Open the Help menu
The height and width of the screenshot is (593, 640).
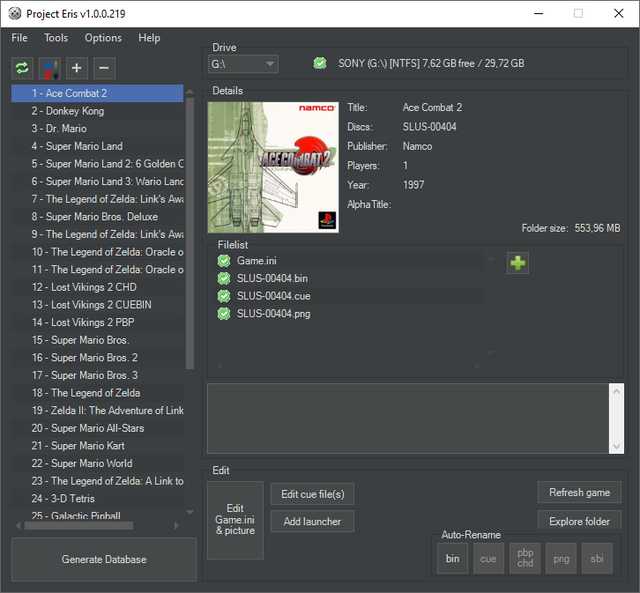(x=149, y=38)
